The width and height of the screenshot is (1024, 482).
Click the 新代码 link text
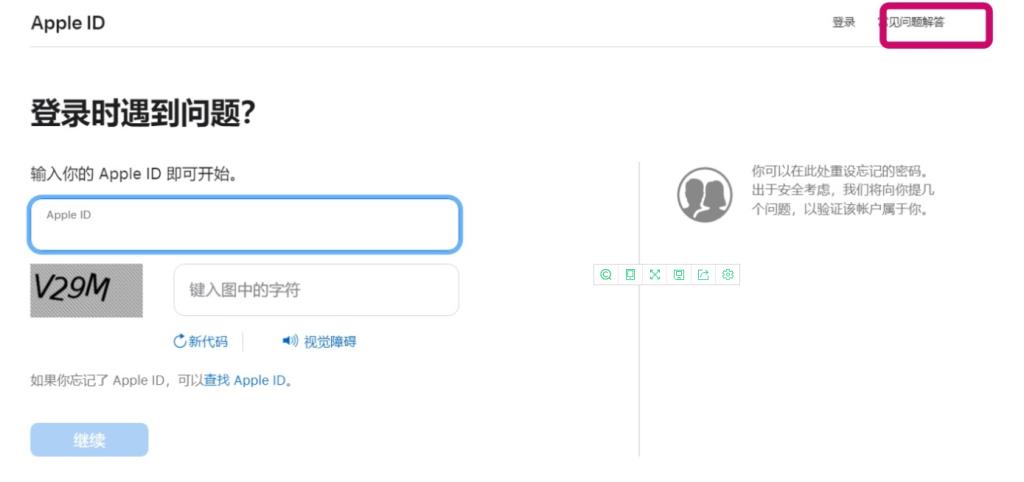point(208,342)
